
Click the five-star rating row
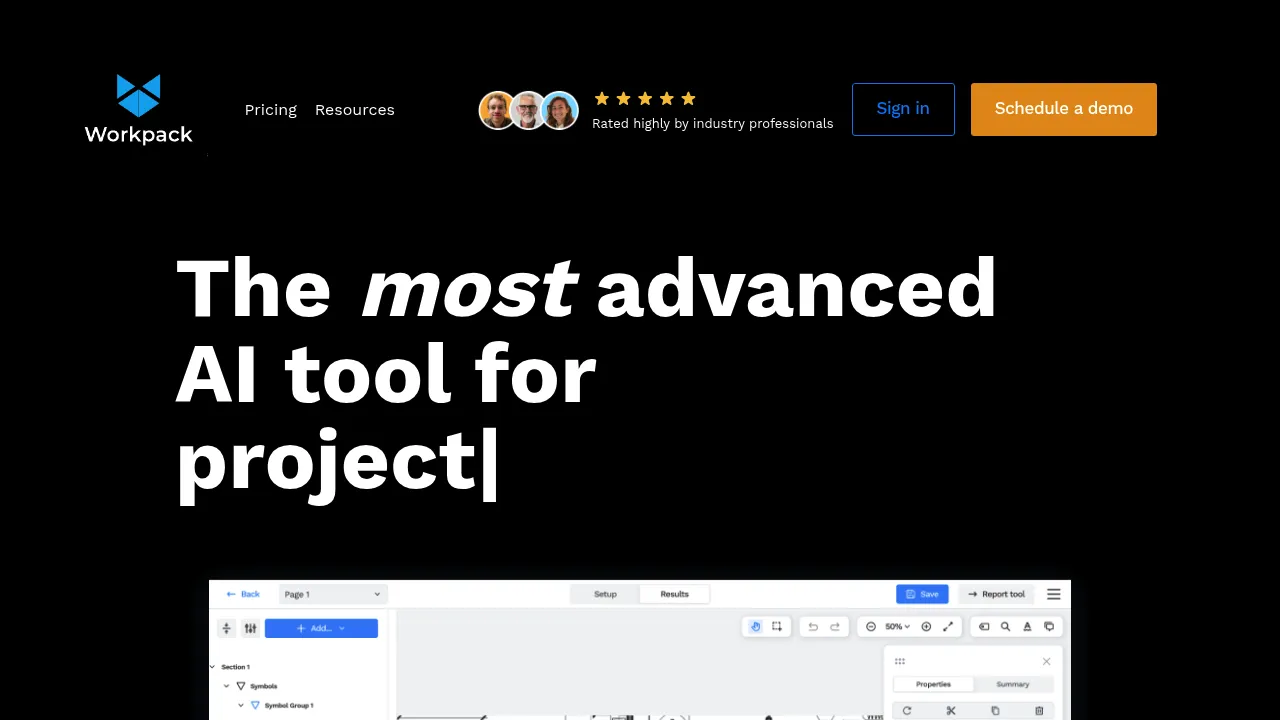(x=645, y=98)
